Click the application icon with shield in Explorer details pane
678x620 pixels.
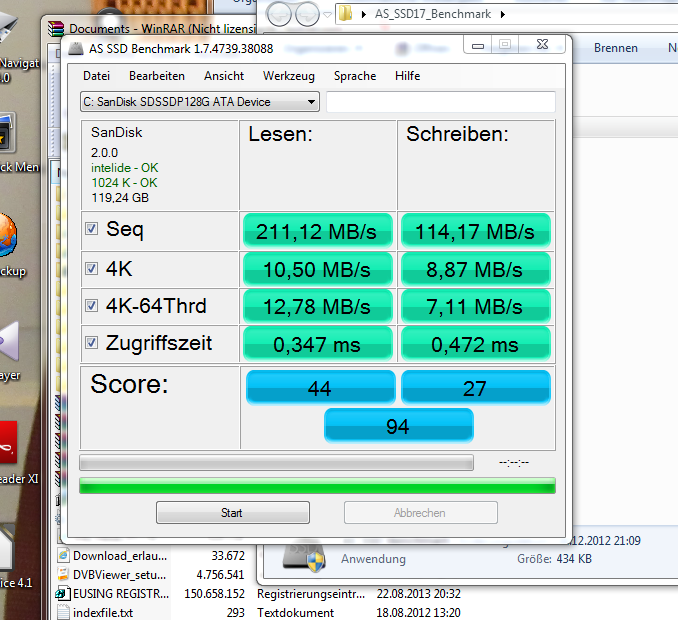[304, 557]
